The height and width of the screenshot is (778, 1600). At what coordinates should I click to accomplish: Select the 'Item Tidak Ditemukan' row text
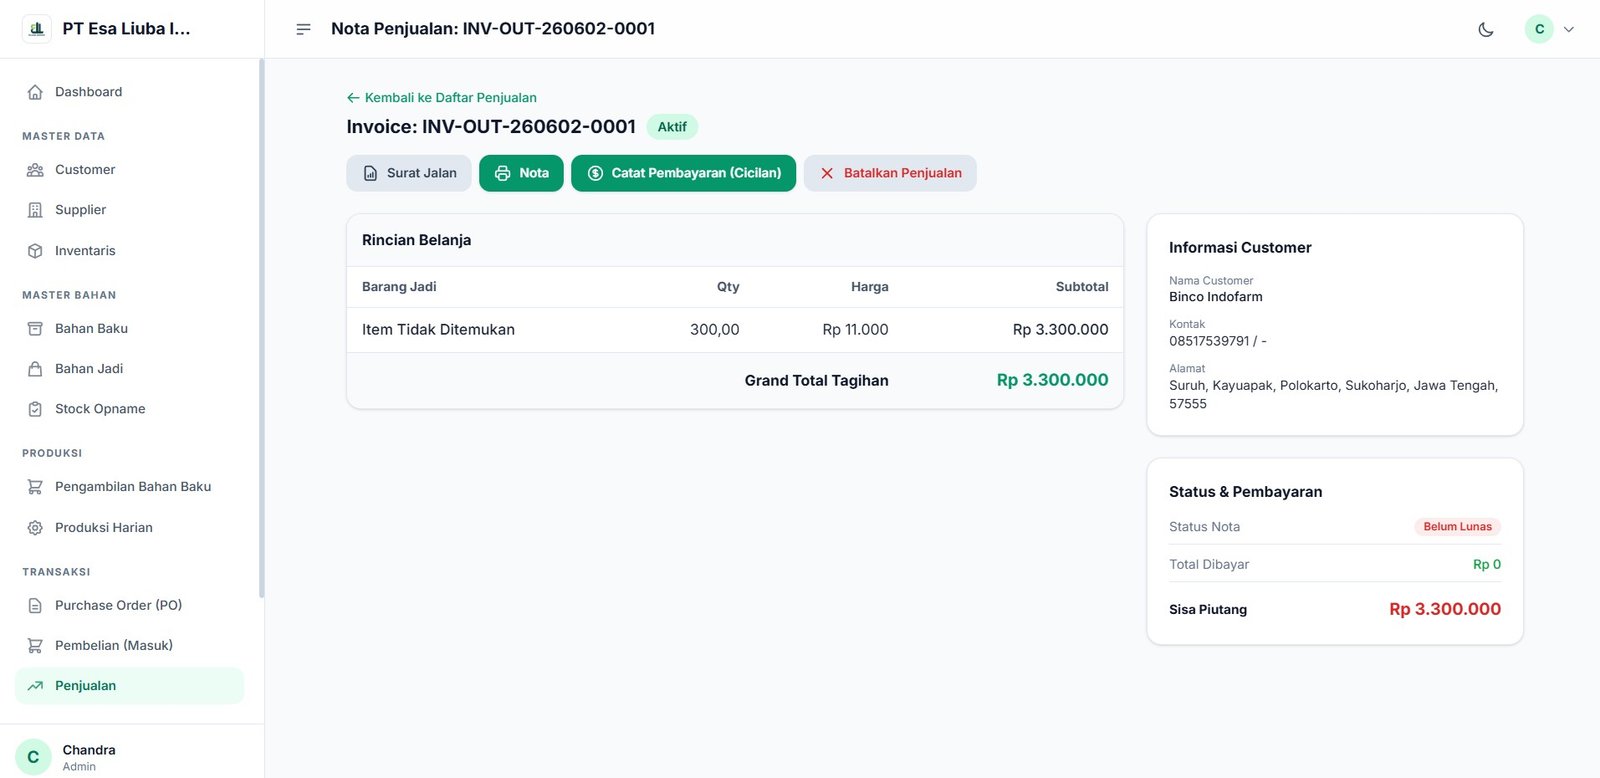pyautogui.click(x=438, y=330)
